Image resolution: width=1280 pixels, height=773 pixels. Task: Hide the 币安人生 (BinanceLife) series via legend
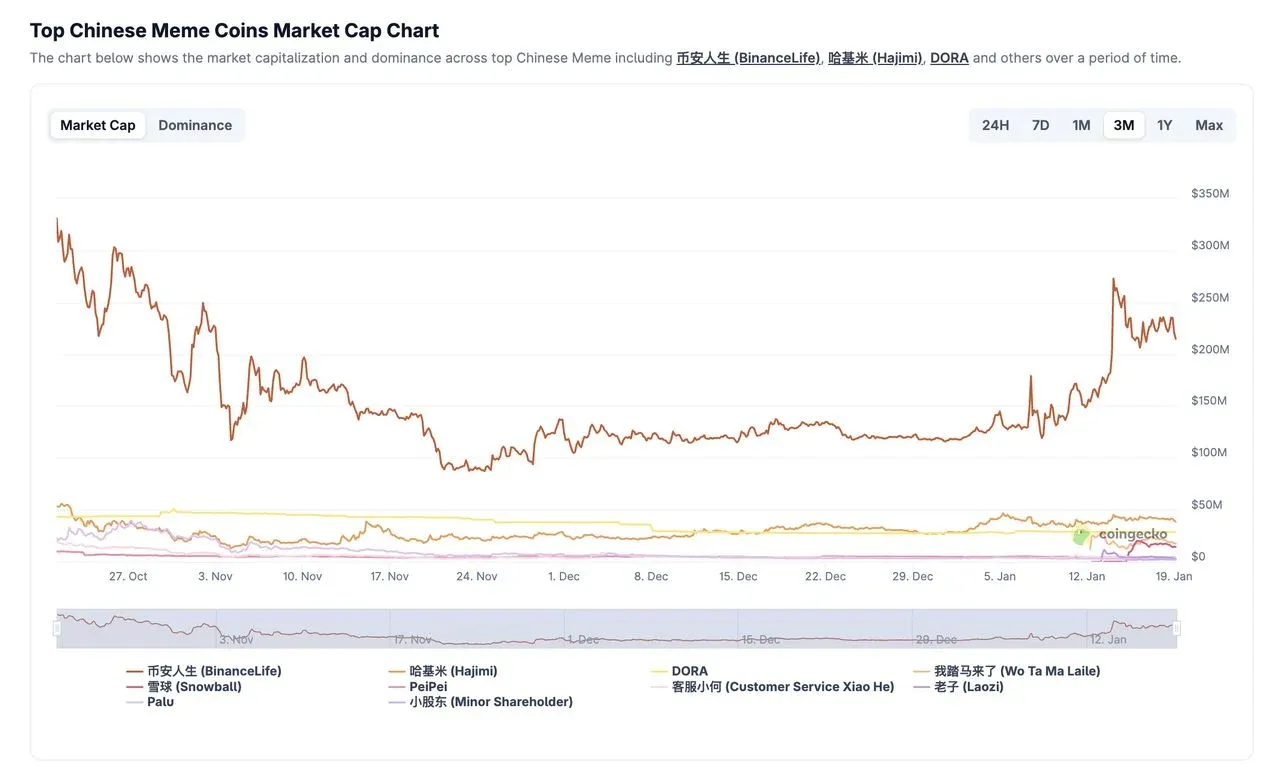pos(205,670)
